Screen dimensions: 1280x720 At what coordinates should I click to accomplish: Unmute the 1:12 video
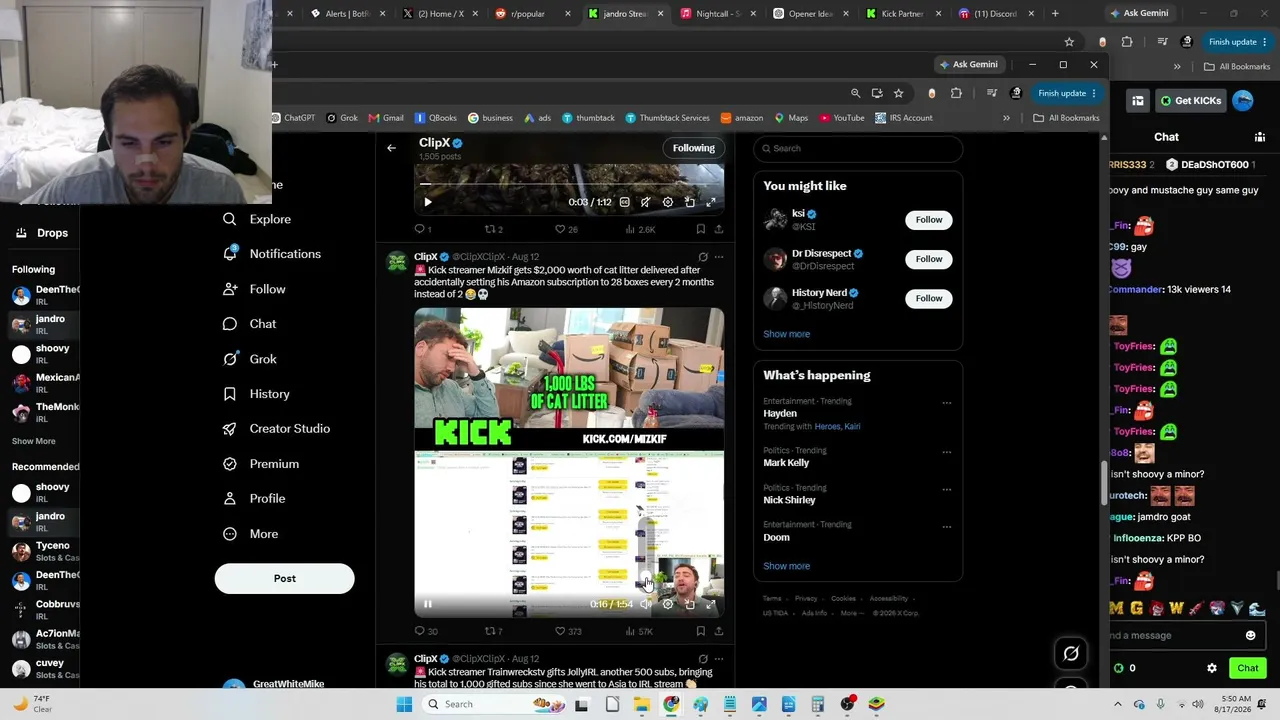[x=646, y=202]
